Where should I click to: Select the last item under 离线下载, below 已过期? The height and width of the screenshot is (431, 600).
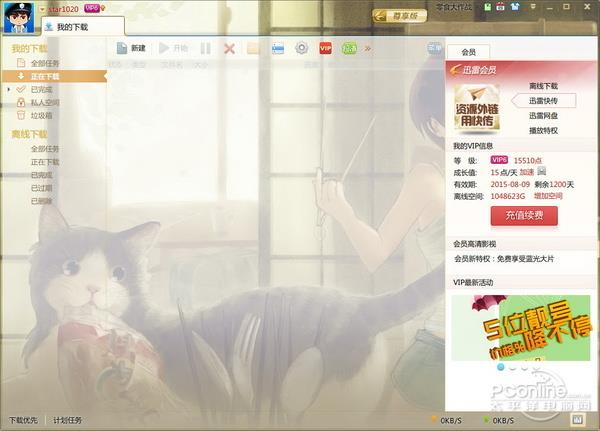[x=41, y=201]
